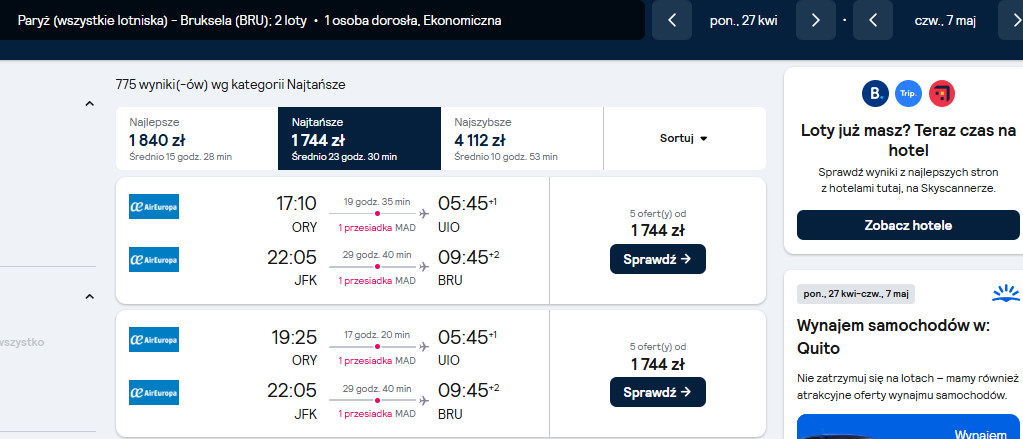Click the czw., 7 maj return date
The image size is (1023, 439).
click(x=945, y=20)
